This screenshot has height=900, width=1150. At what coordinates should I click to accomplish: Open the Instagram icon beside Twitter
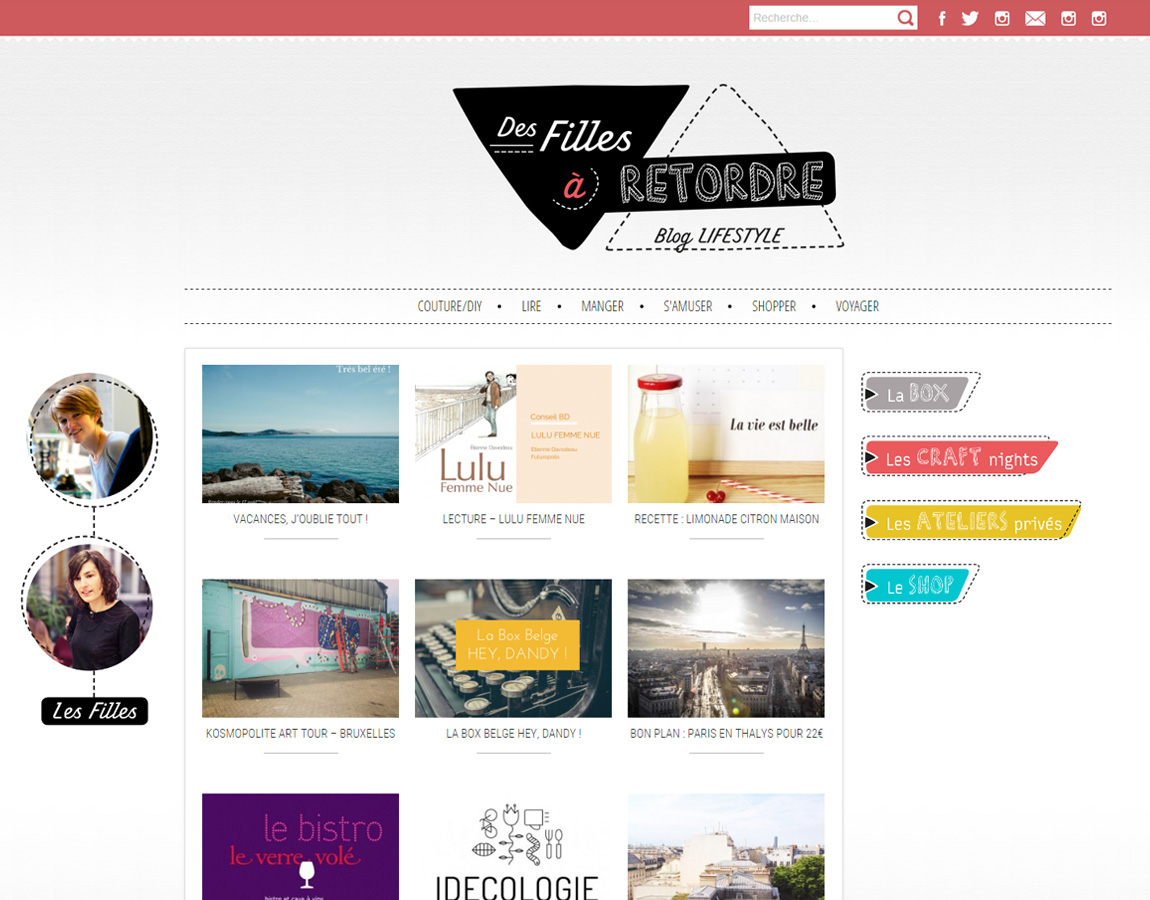[x=1002, y=18]
